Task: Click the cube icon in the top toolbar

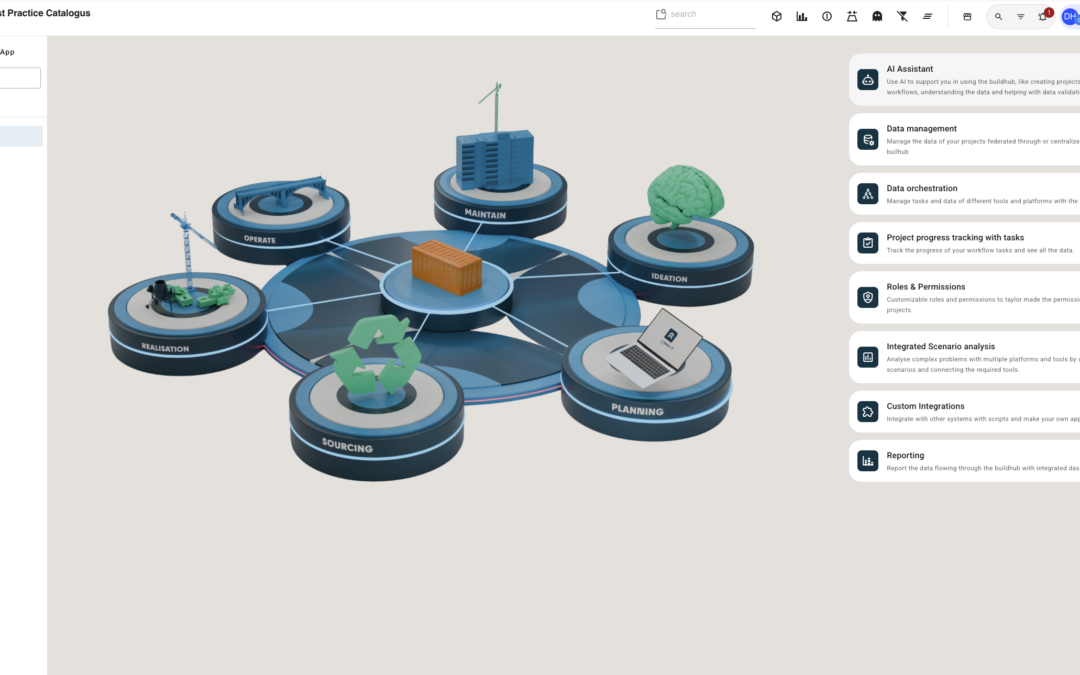Action: coord(776,17)
